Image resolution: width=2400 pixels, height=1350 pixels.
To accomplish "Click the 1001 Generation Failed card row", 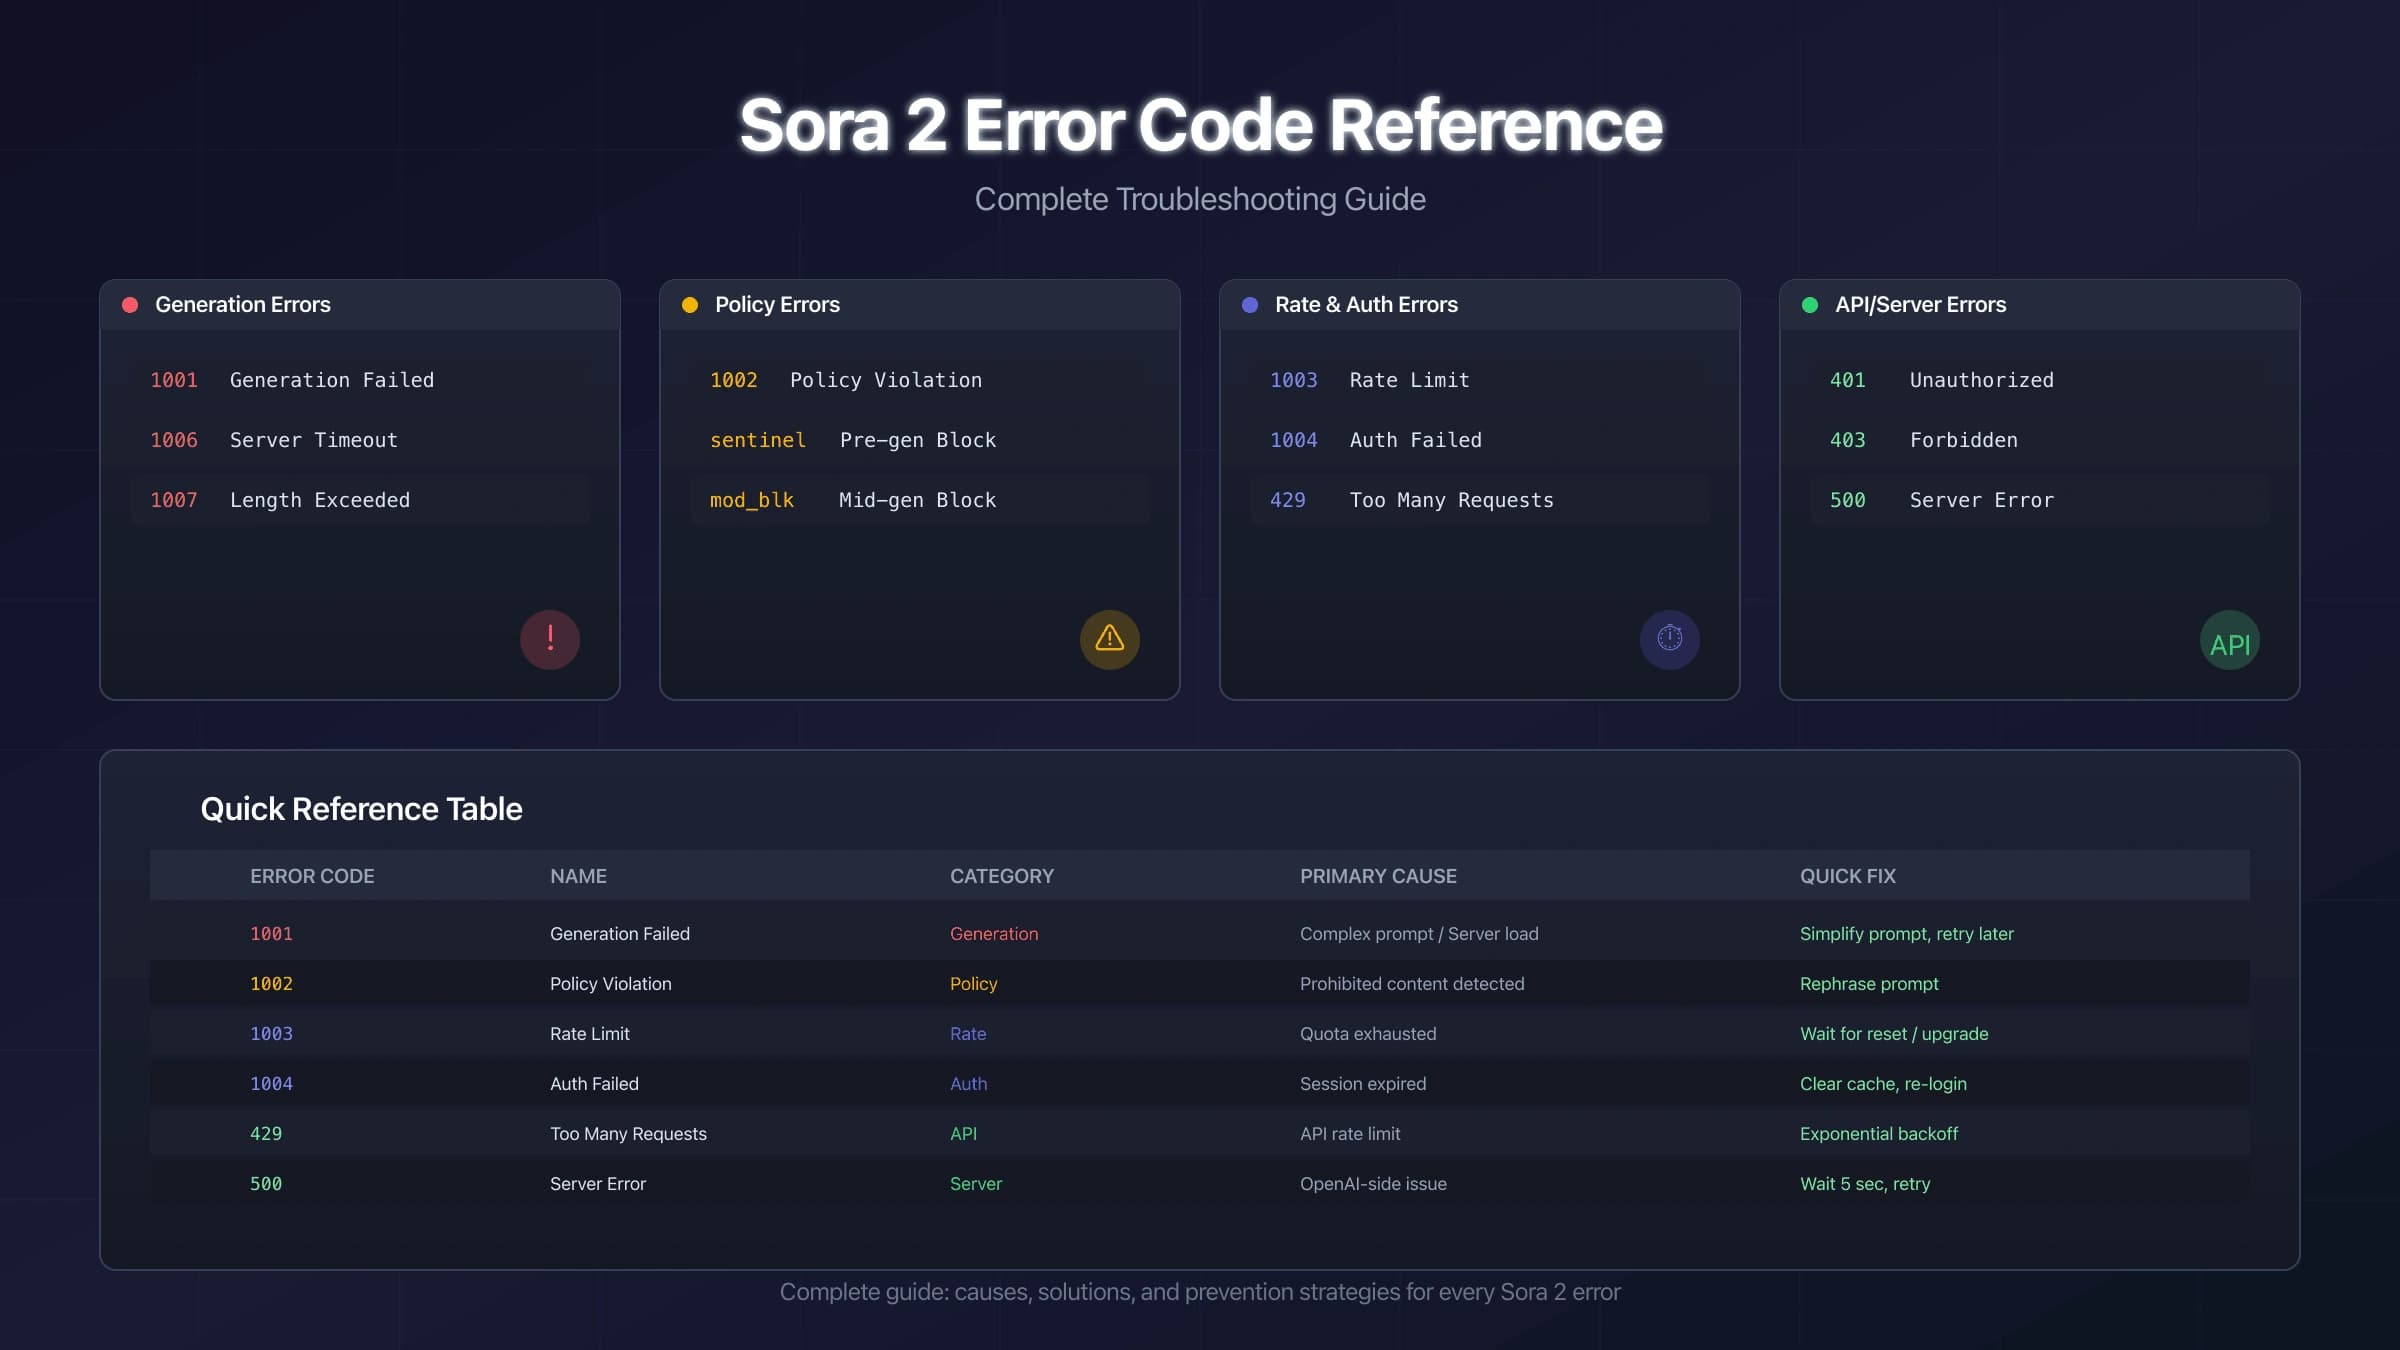I will point(360,380).
